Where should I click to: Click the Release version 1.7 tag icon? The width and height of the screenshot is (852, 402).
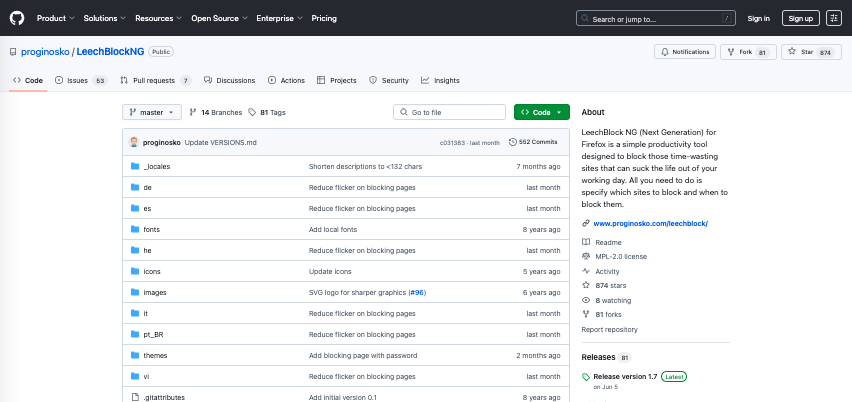point(586,376)
